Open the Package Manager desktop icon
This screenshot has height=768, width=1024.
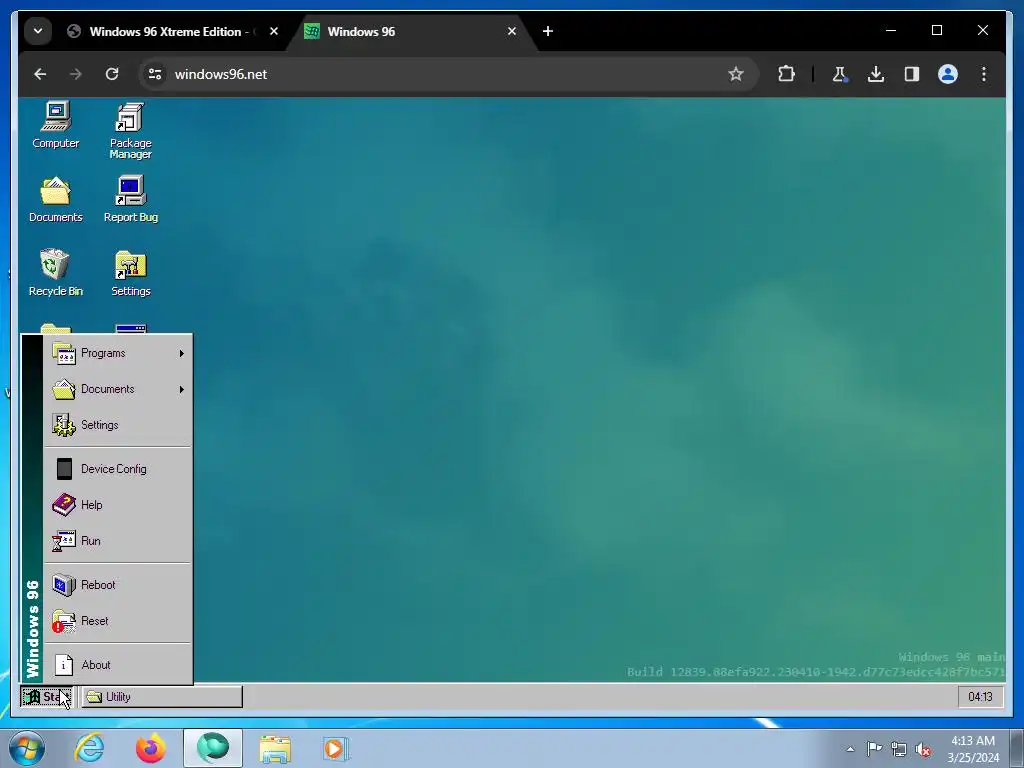click(x=131, y=131)
